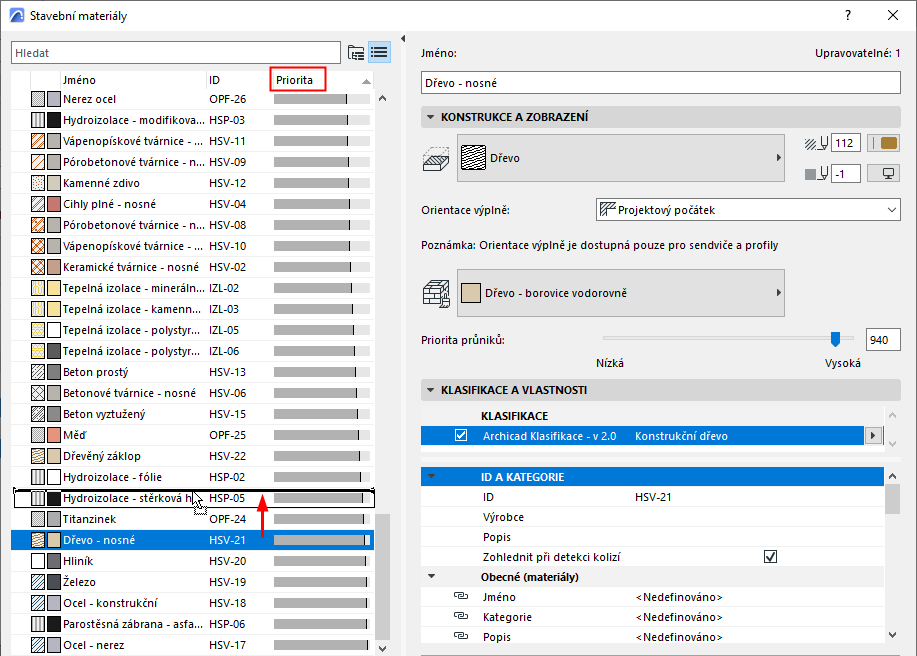The image size is (917, 656).
Task: Collapse the KLASIFIKACE A VLASTNOSTI section
Action: pyautogui.click(x=430, y=390)
